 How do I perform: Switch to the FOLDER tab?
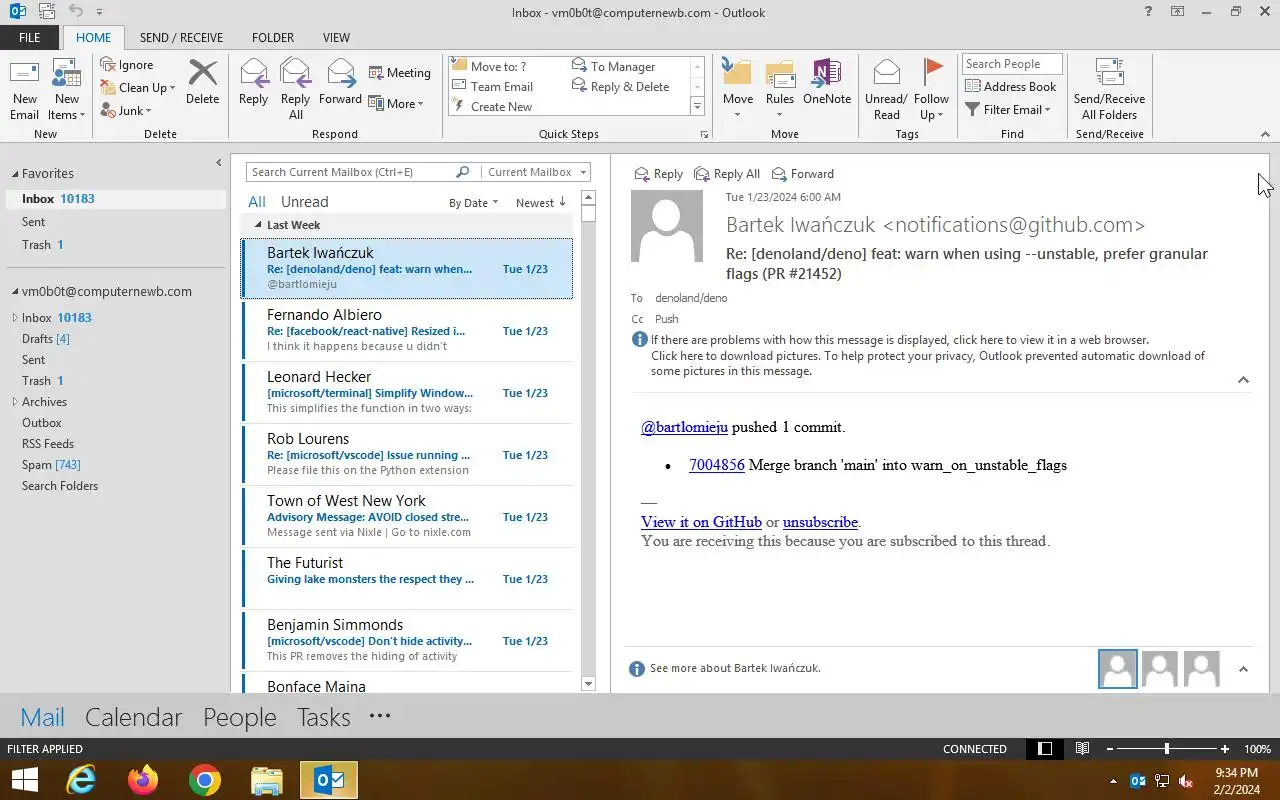coord(273,37)
